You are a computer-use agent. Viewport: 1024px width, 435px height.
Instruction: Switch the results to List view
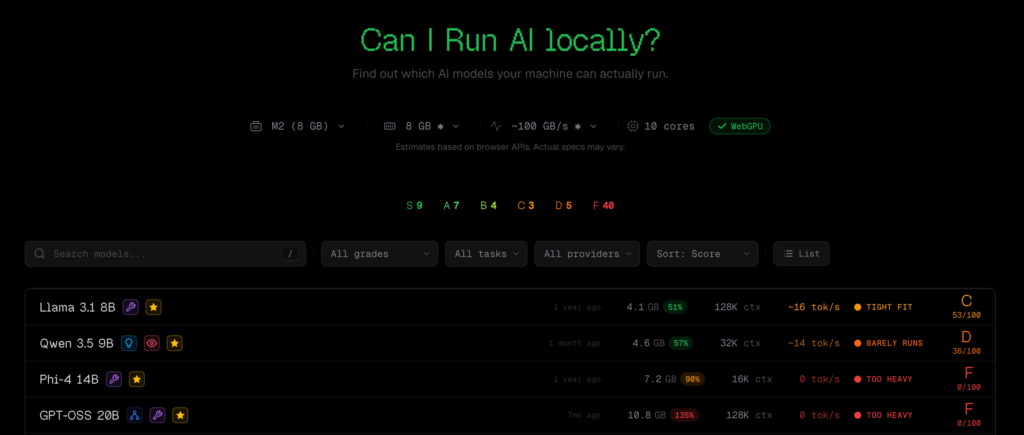(x=801, y=254)
